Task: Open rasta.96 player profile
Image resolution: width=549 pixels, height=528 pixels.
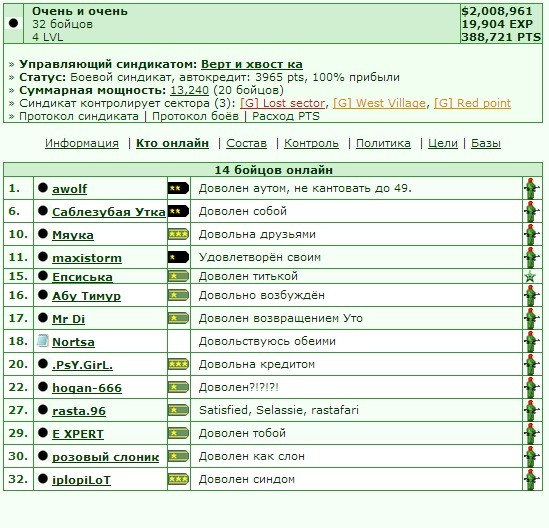Action: coord(79,411)
